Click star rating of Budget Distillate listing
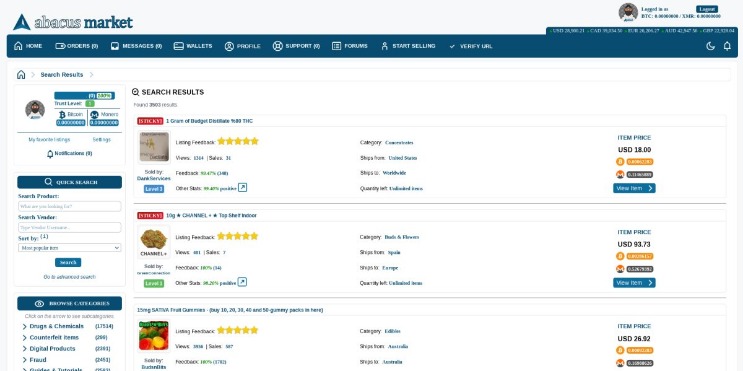Screen dimensions: 743x371 (x=238, y=141)
